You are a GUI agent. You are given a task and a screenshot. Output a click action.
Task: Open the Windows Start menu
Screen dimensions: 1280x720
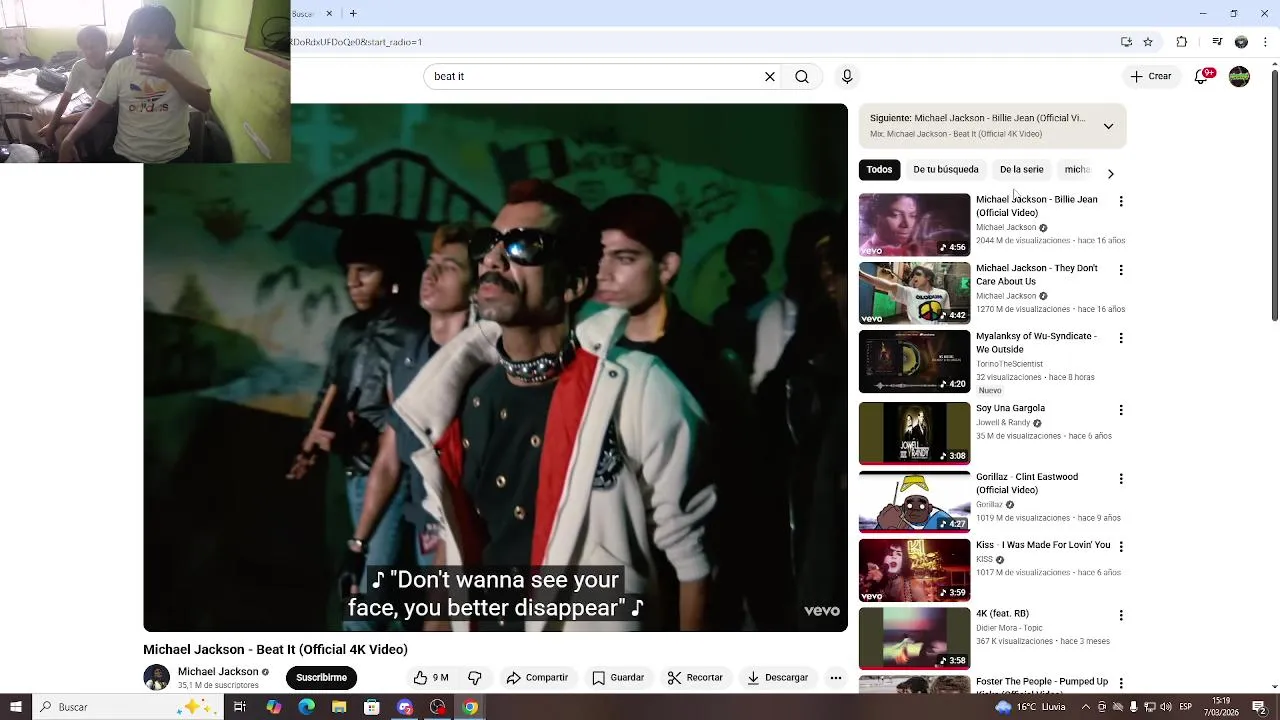coord(15,707)
